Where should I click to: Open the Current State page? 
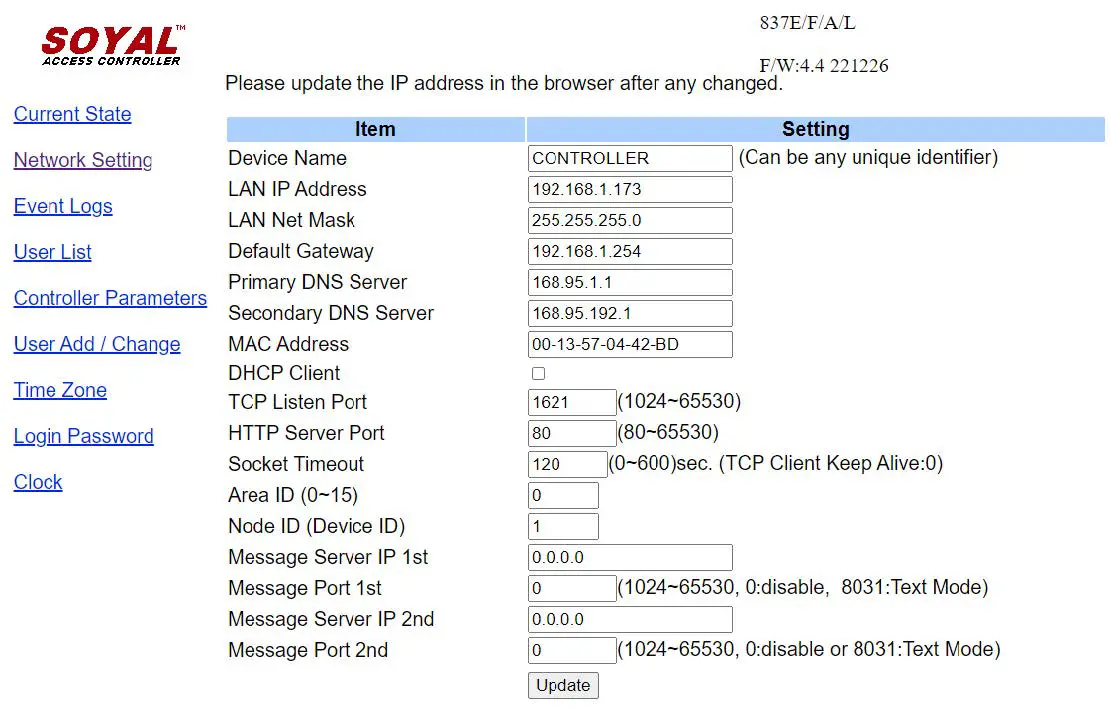pyautogui.click(x=72, y=115)
